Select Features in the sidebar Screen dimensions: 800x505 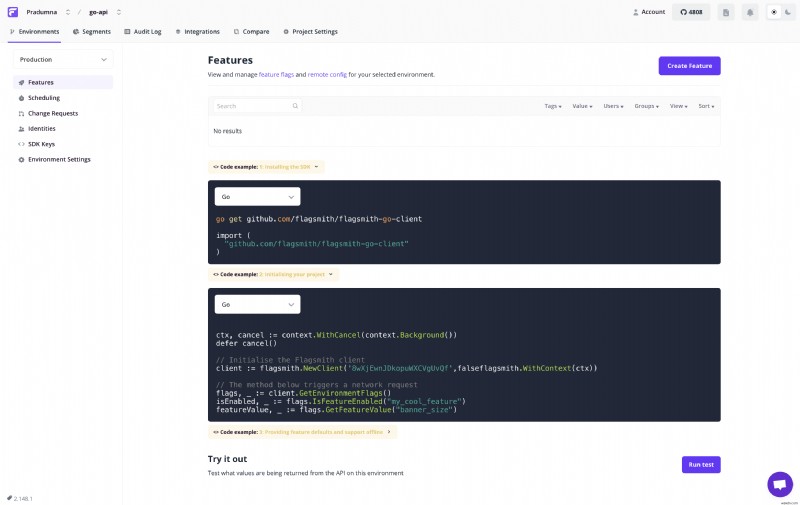63,82
